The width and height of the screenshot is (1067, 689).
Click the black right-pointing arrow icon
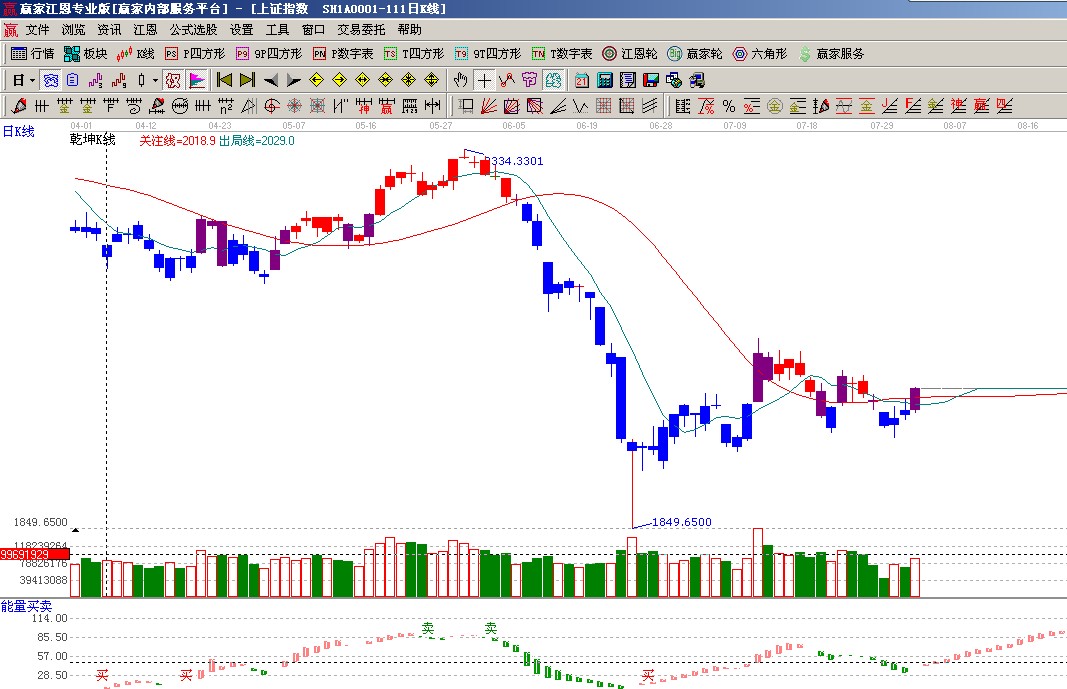292,80
